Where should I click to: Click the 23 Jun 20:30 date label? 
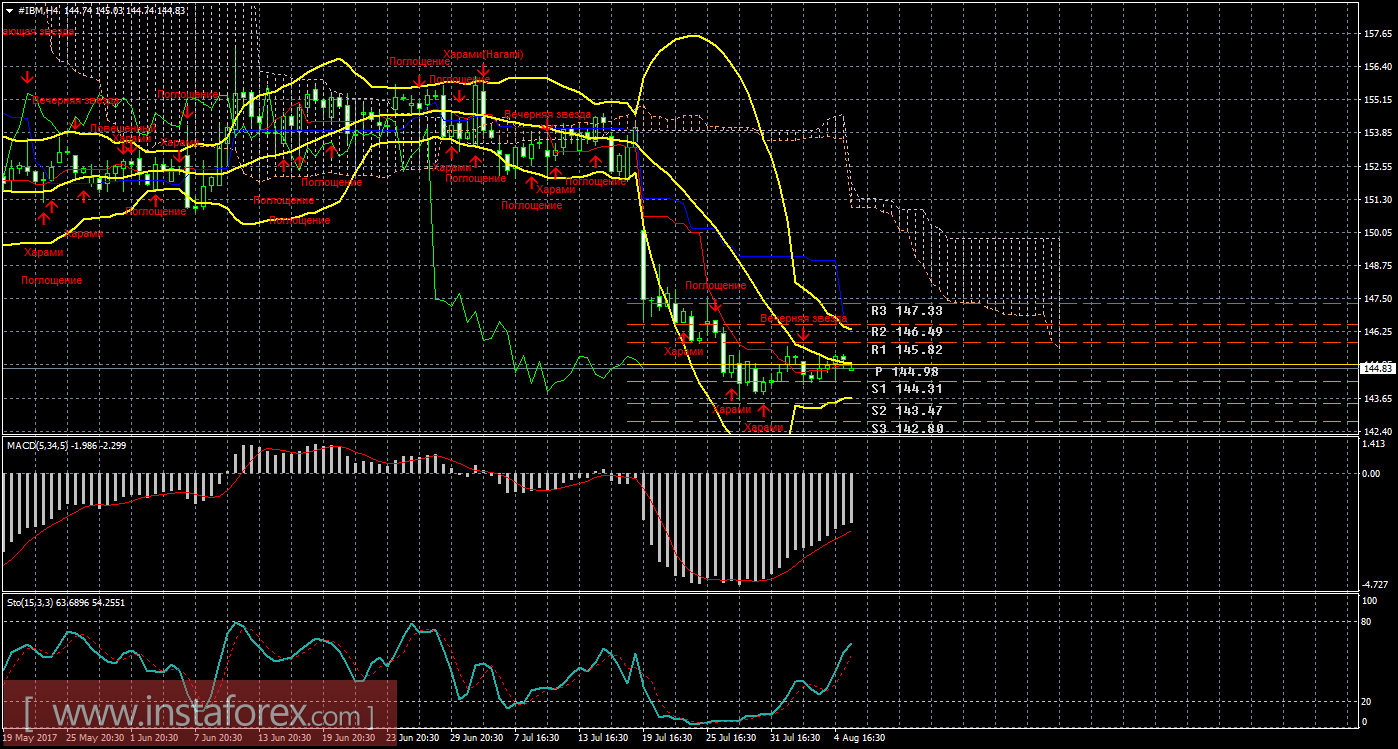(414, 738)
